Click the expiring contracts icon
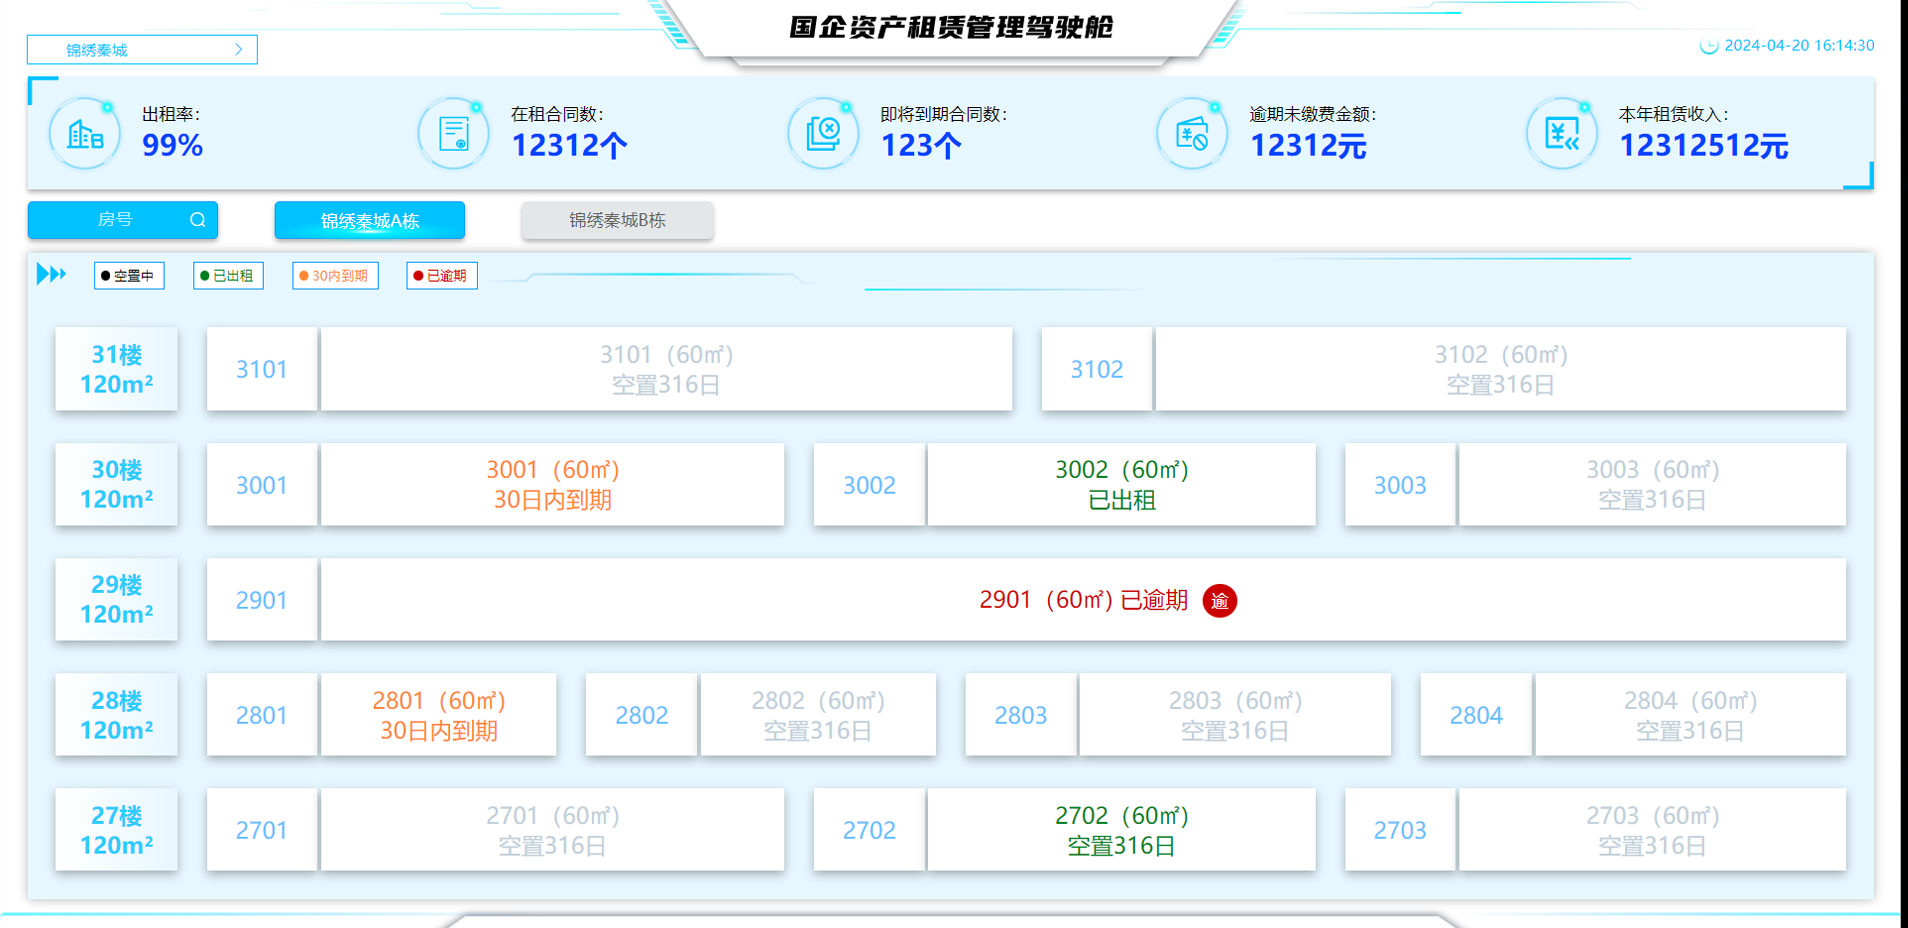 point(823,134)
